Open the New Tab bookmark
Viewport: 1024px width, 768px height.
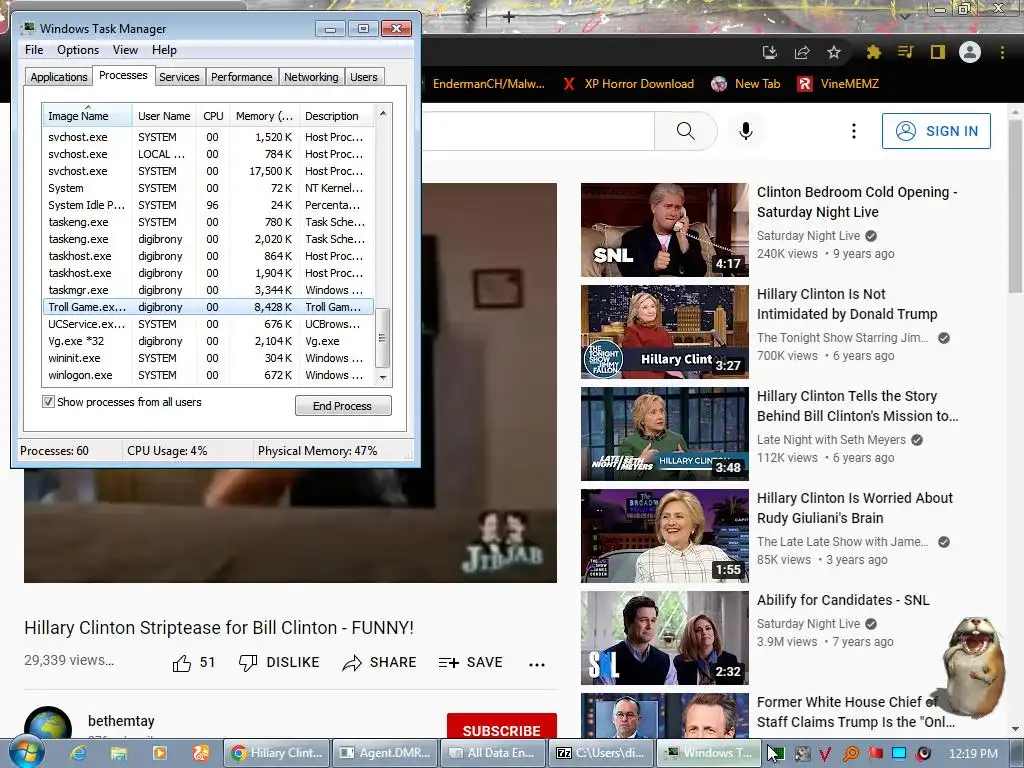746,84
